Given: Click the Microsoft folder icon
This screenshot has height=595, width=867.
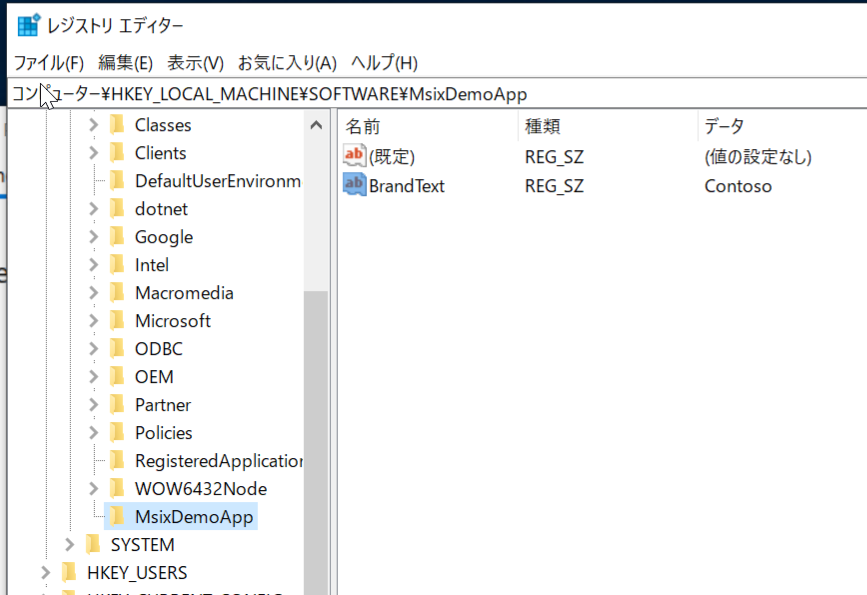Looking at the screenshot, I should coord(117,320).
